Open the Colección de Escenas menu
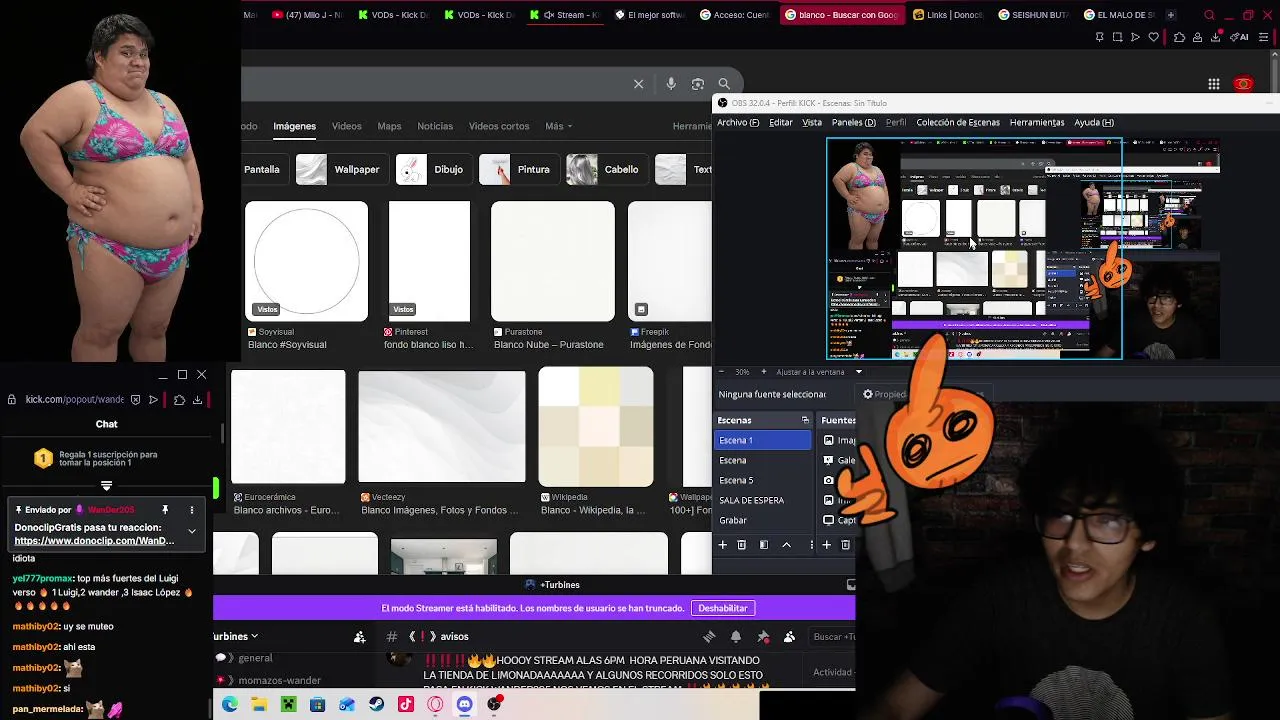The image size is (1280, 720). (x=958, y=122)
